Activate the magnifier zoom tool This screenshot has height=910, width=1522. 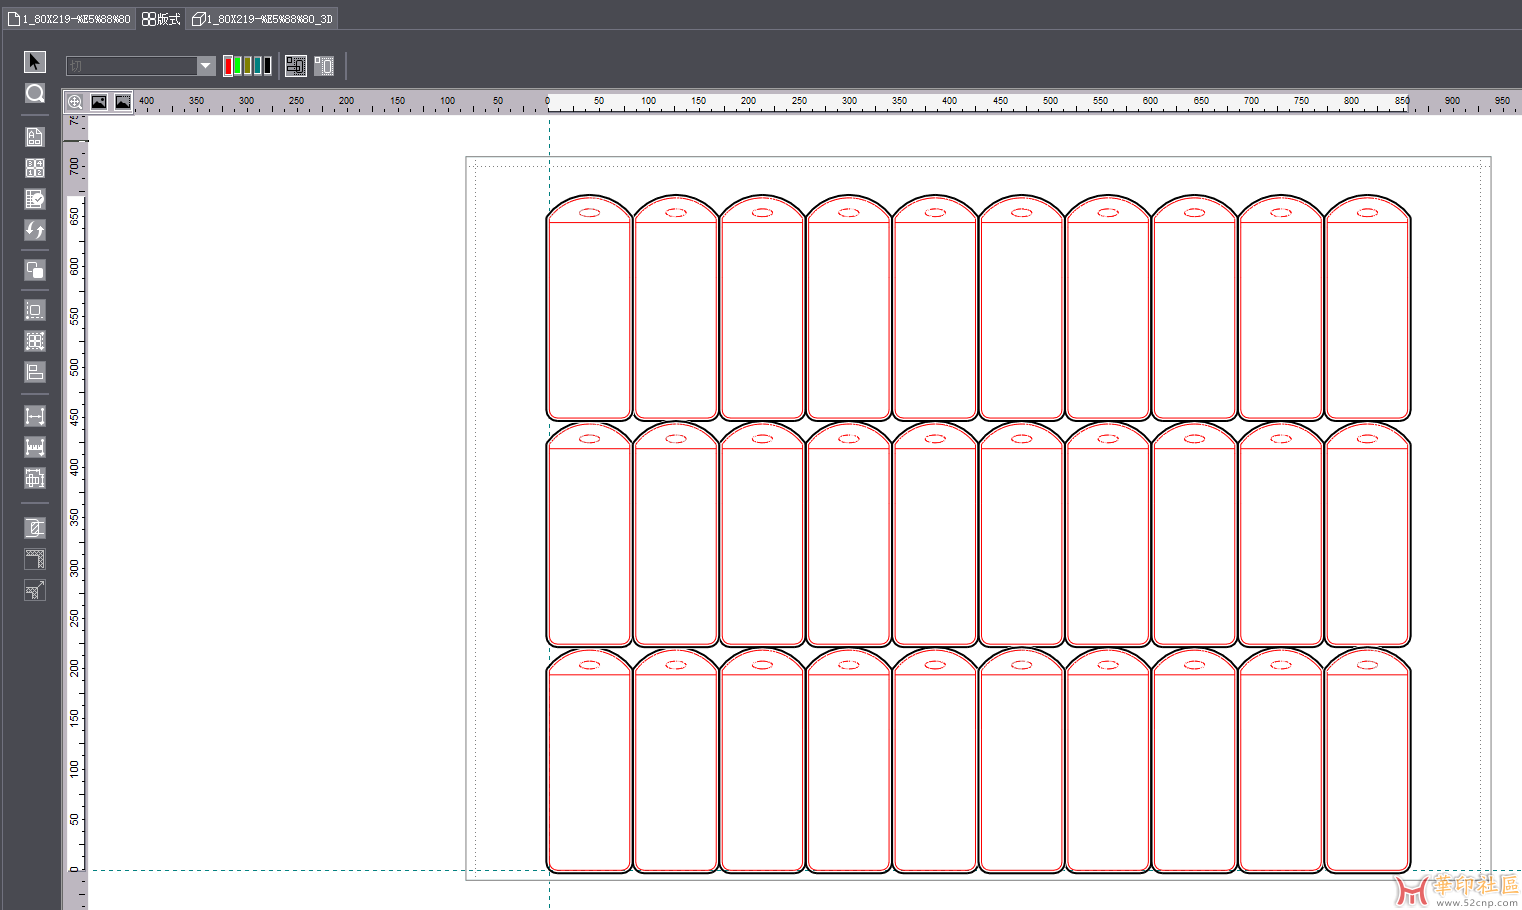[x=35, y=93]
